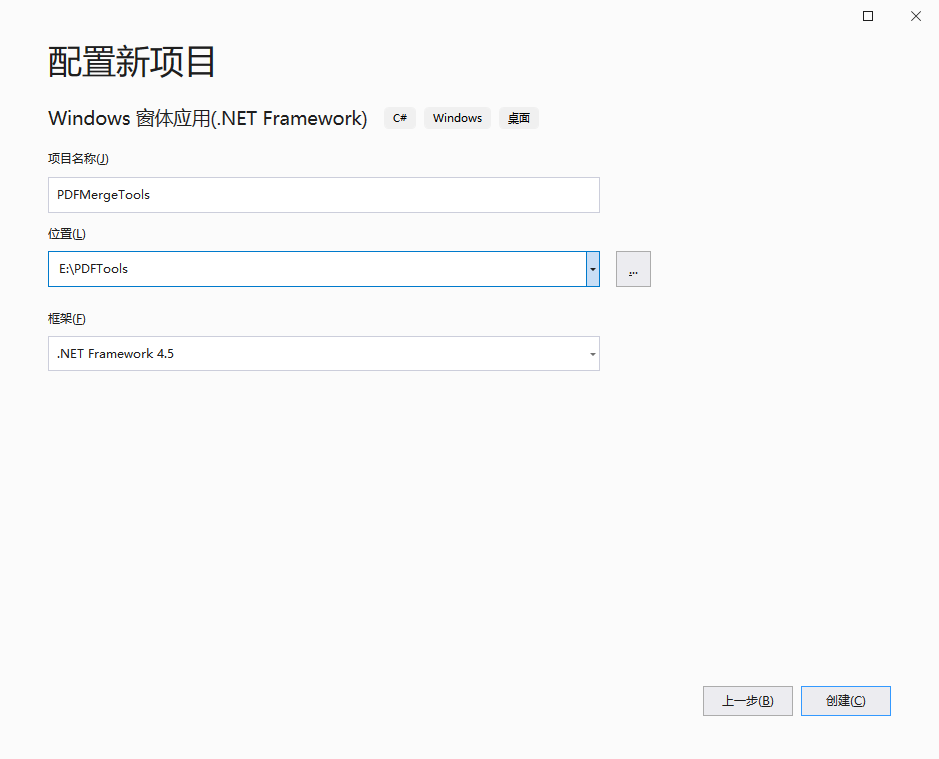The width and height of the screenshot is (939, 759).
Task: Click the 位置(L) label
Action: [67, 234]
